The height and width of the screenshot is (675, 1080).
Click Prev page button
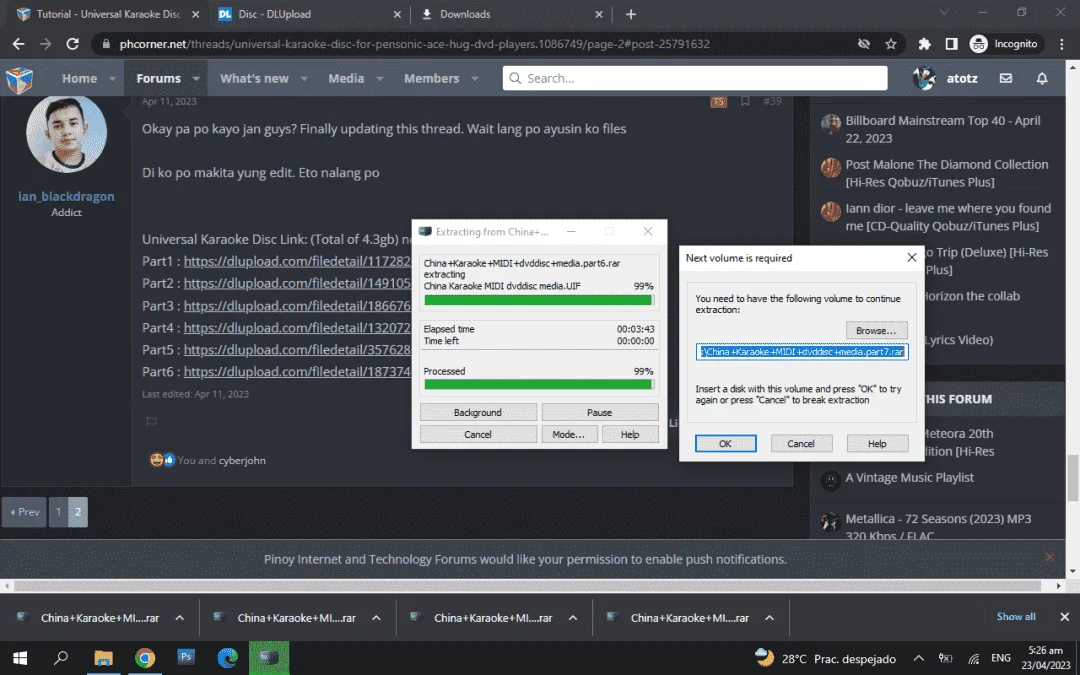coord(24,512)
